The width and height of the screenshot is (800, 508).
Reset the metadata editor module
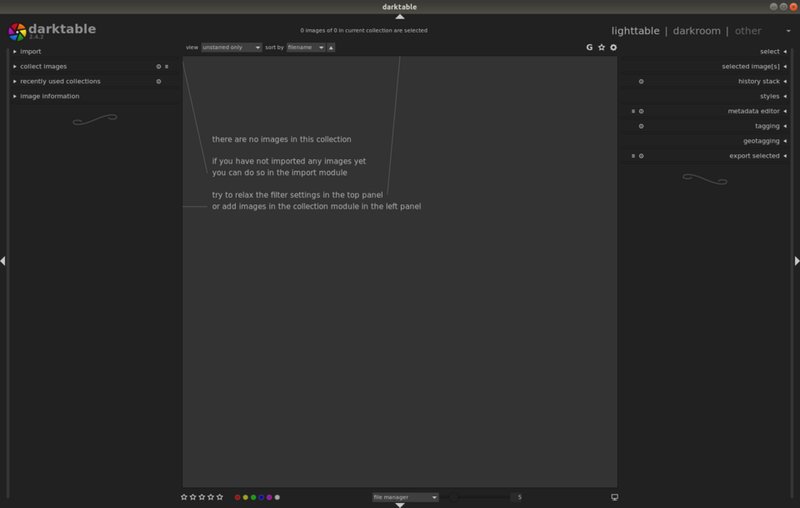(x=641, y=111)
